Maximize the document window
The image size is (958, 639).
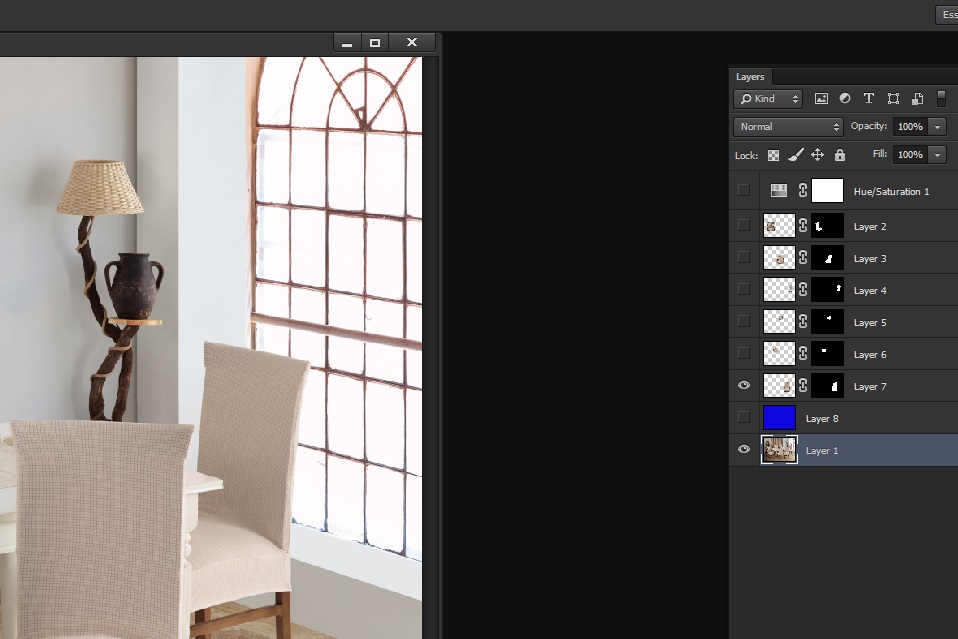click(375, 42)
